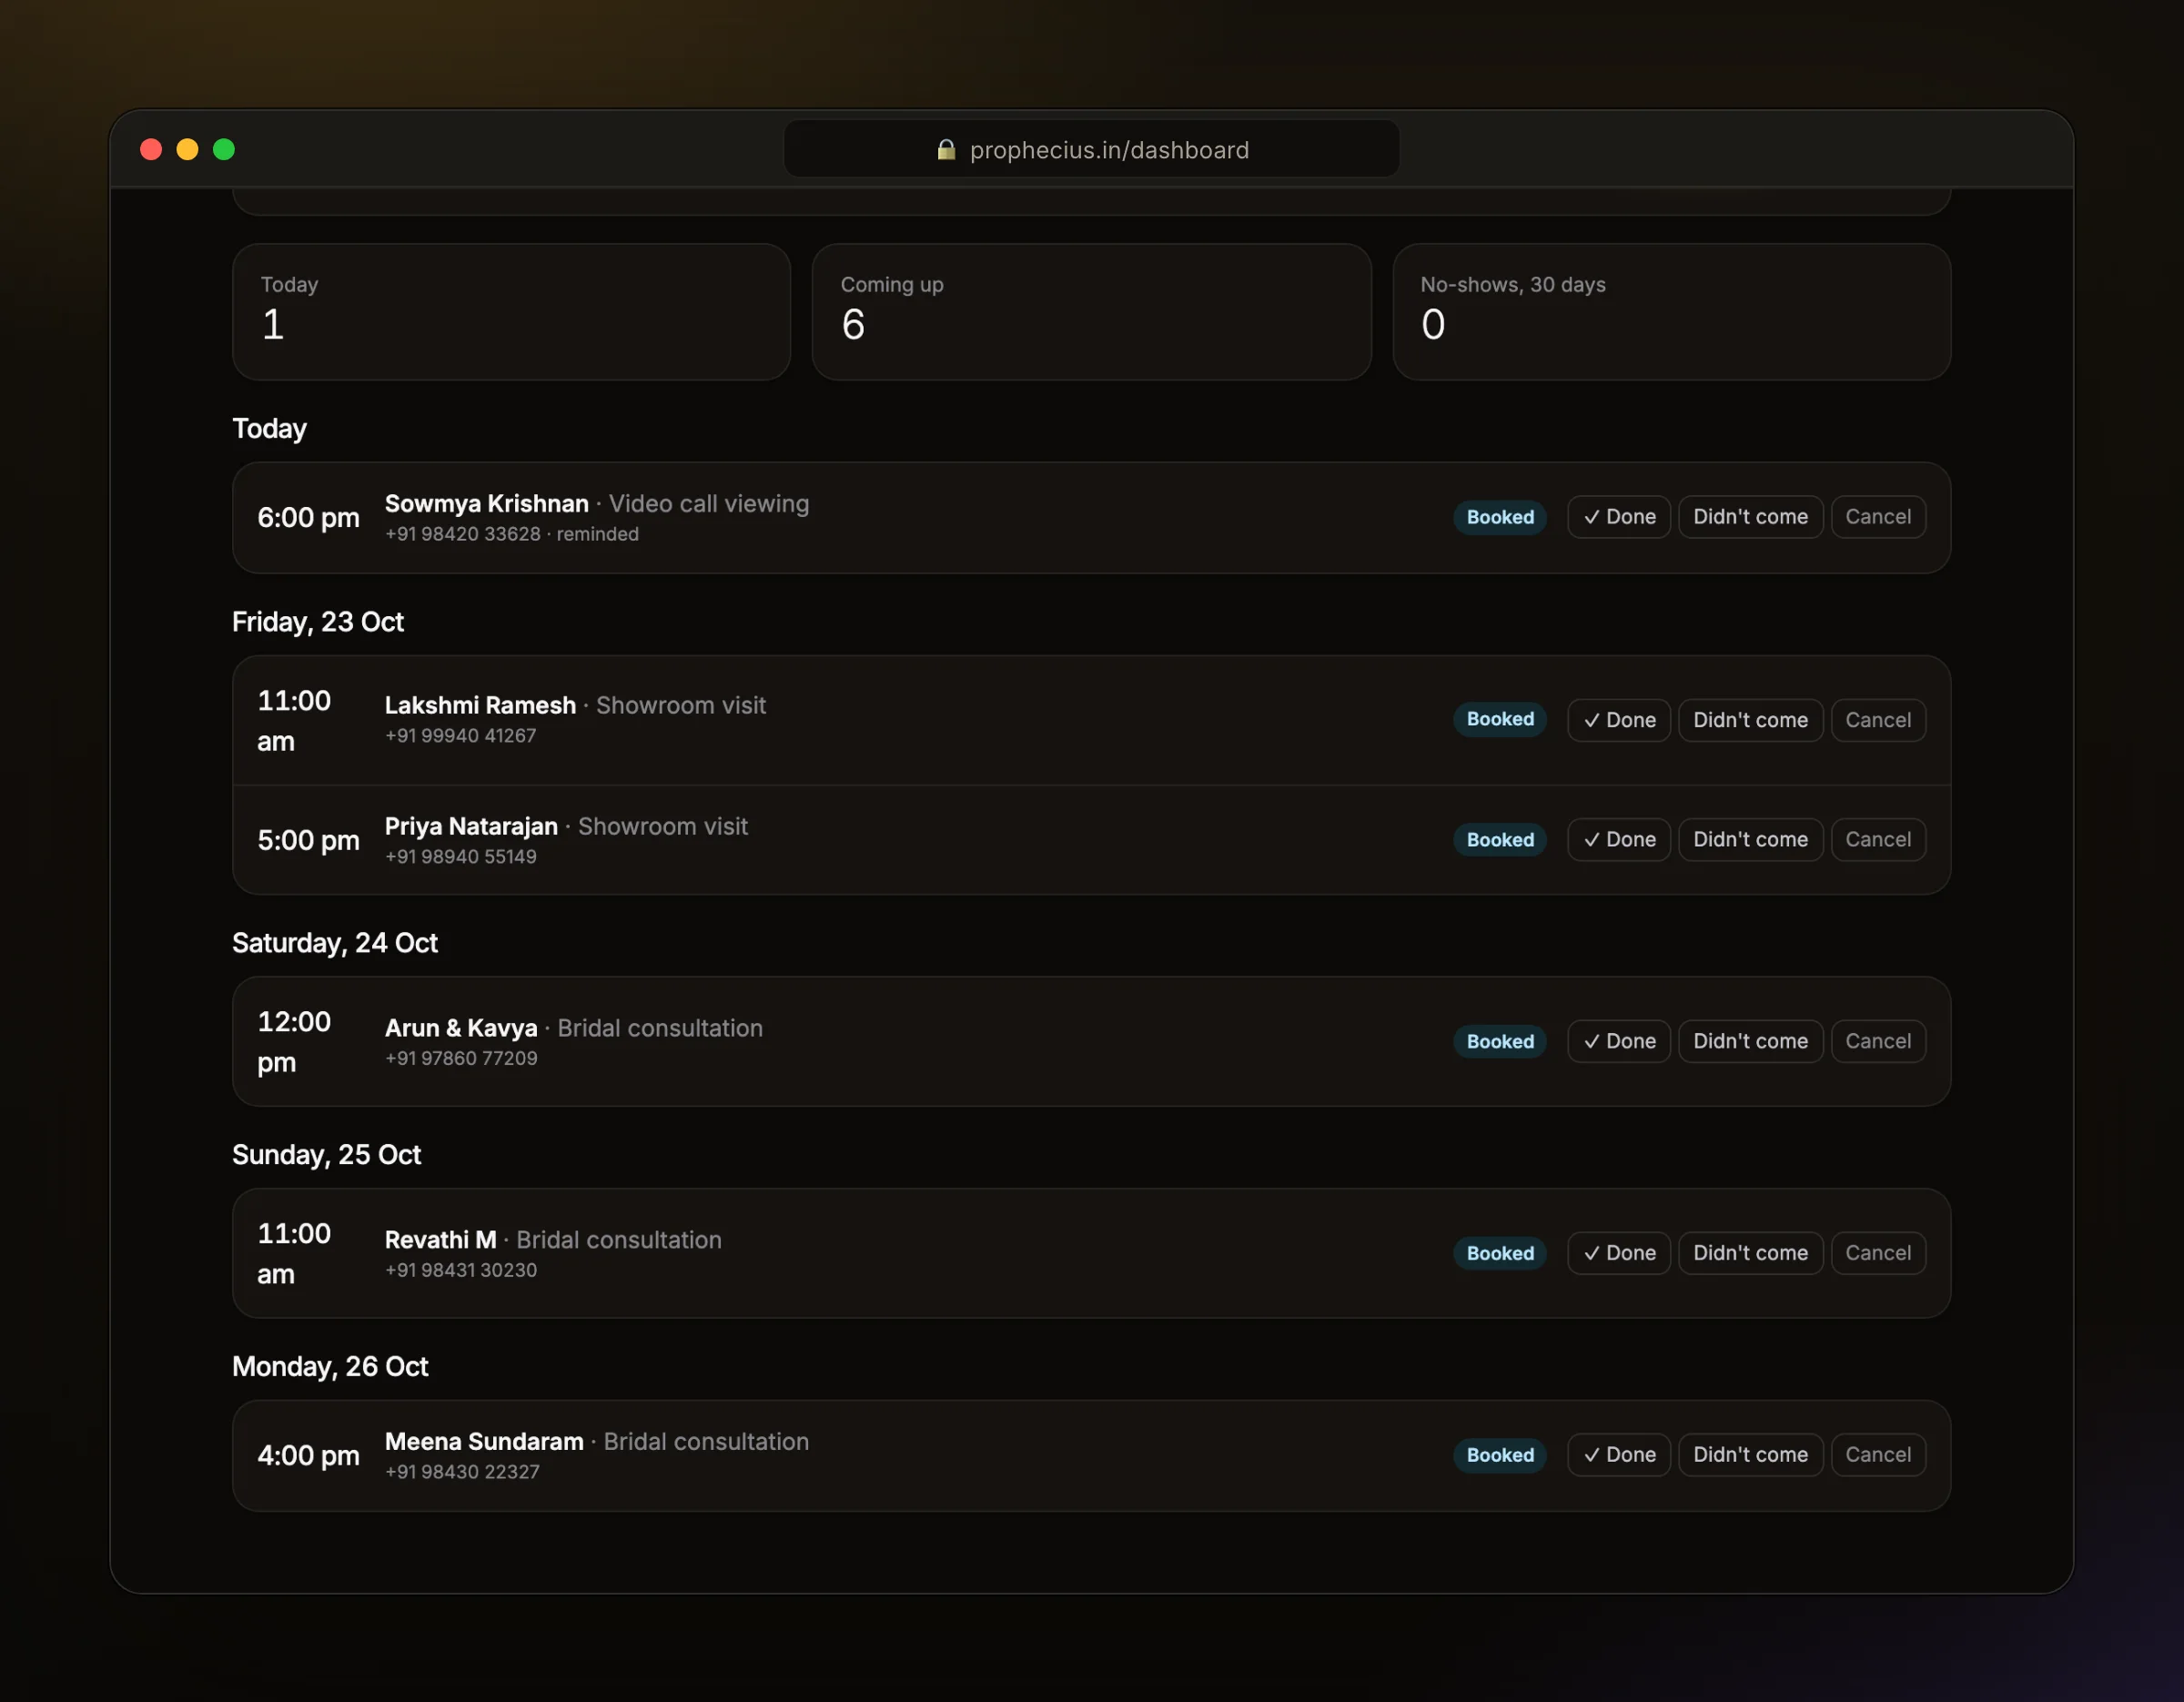This screenshot has height=1702, width=2184.
Task: Mark Revathi M as Didn't come
Action: coord(1750,1253)
